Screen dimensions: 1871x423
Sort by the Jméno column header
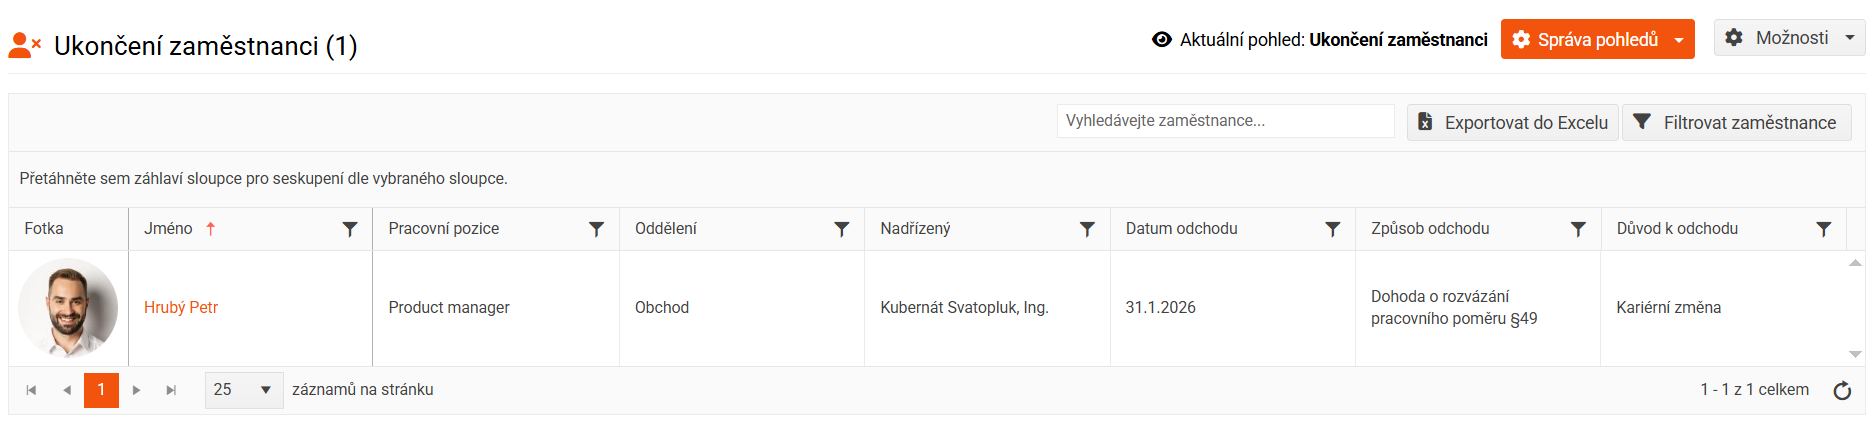pyautogui.click(x=168, y=229)
